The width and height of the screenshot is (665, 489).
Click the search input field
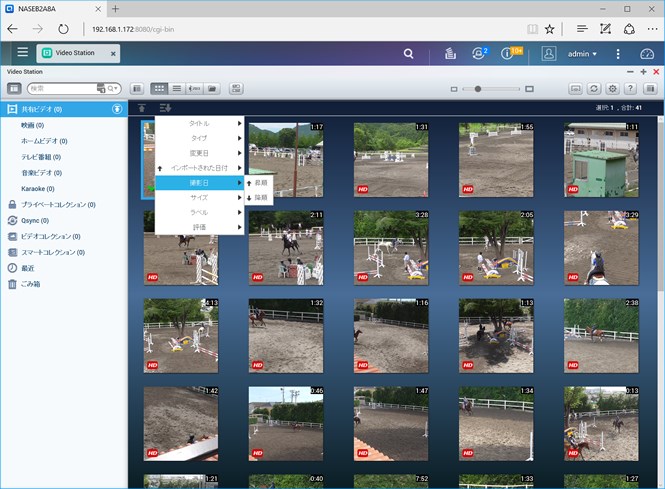tap(62, 88)
